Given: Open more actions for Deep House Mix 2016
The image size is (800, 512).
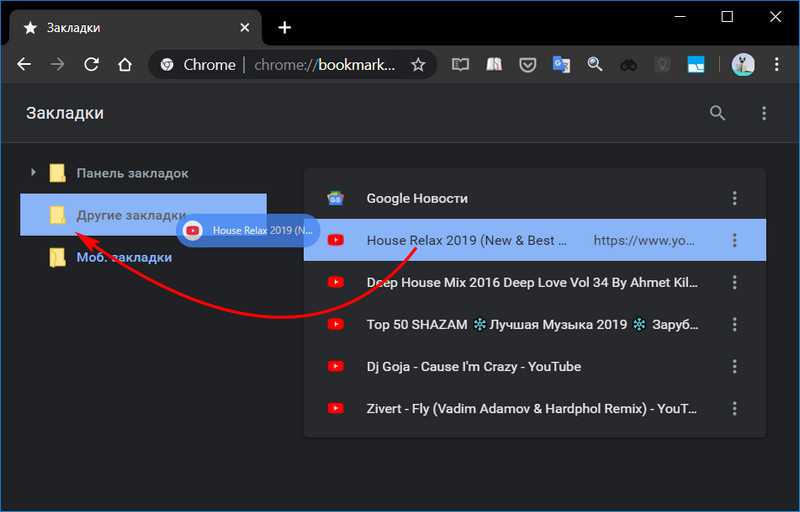Looking at the screenshot, I should click(735, 282).
